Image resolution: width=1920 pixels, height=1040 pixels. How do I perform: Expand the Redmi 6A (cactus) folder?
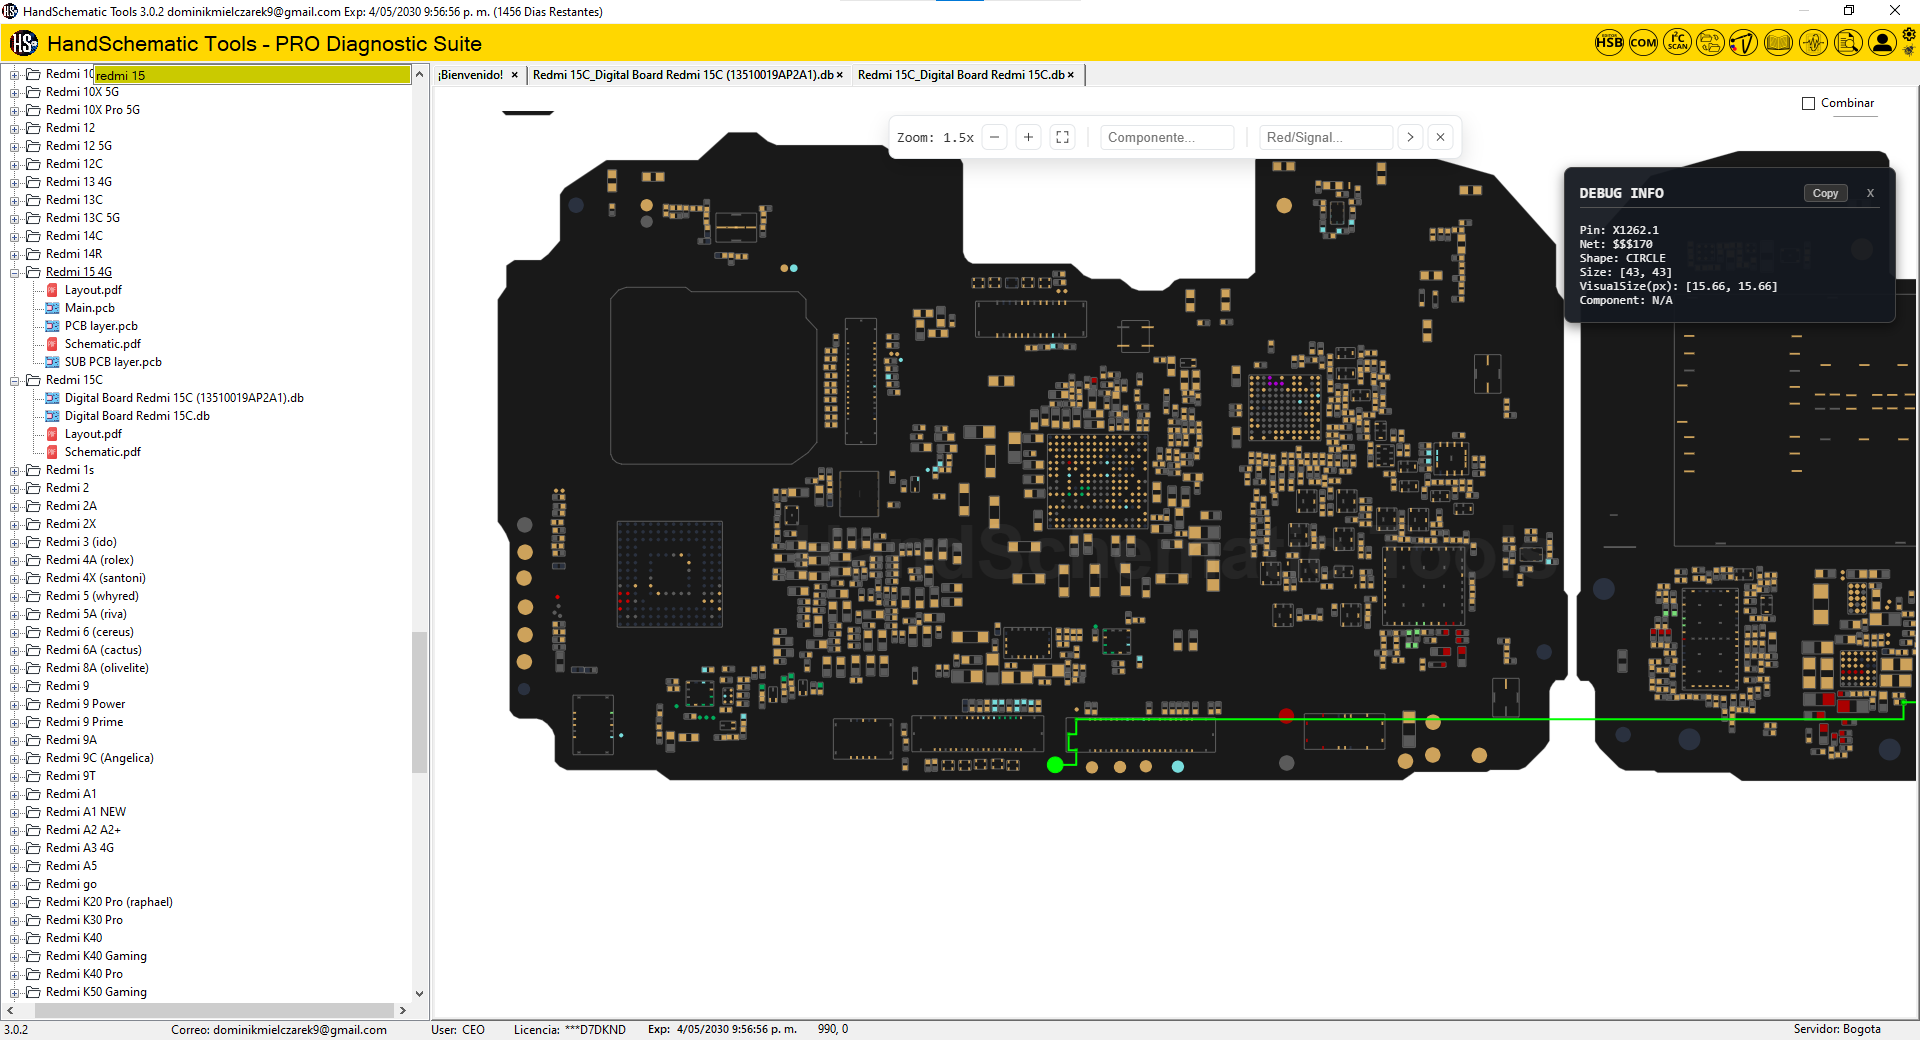point(15,650)
